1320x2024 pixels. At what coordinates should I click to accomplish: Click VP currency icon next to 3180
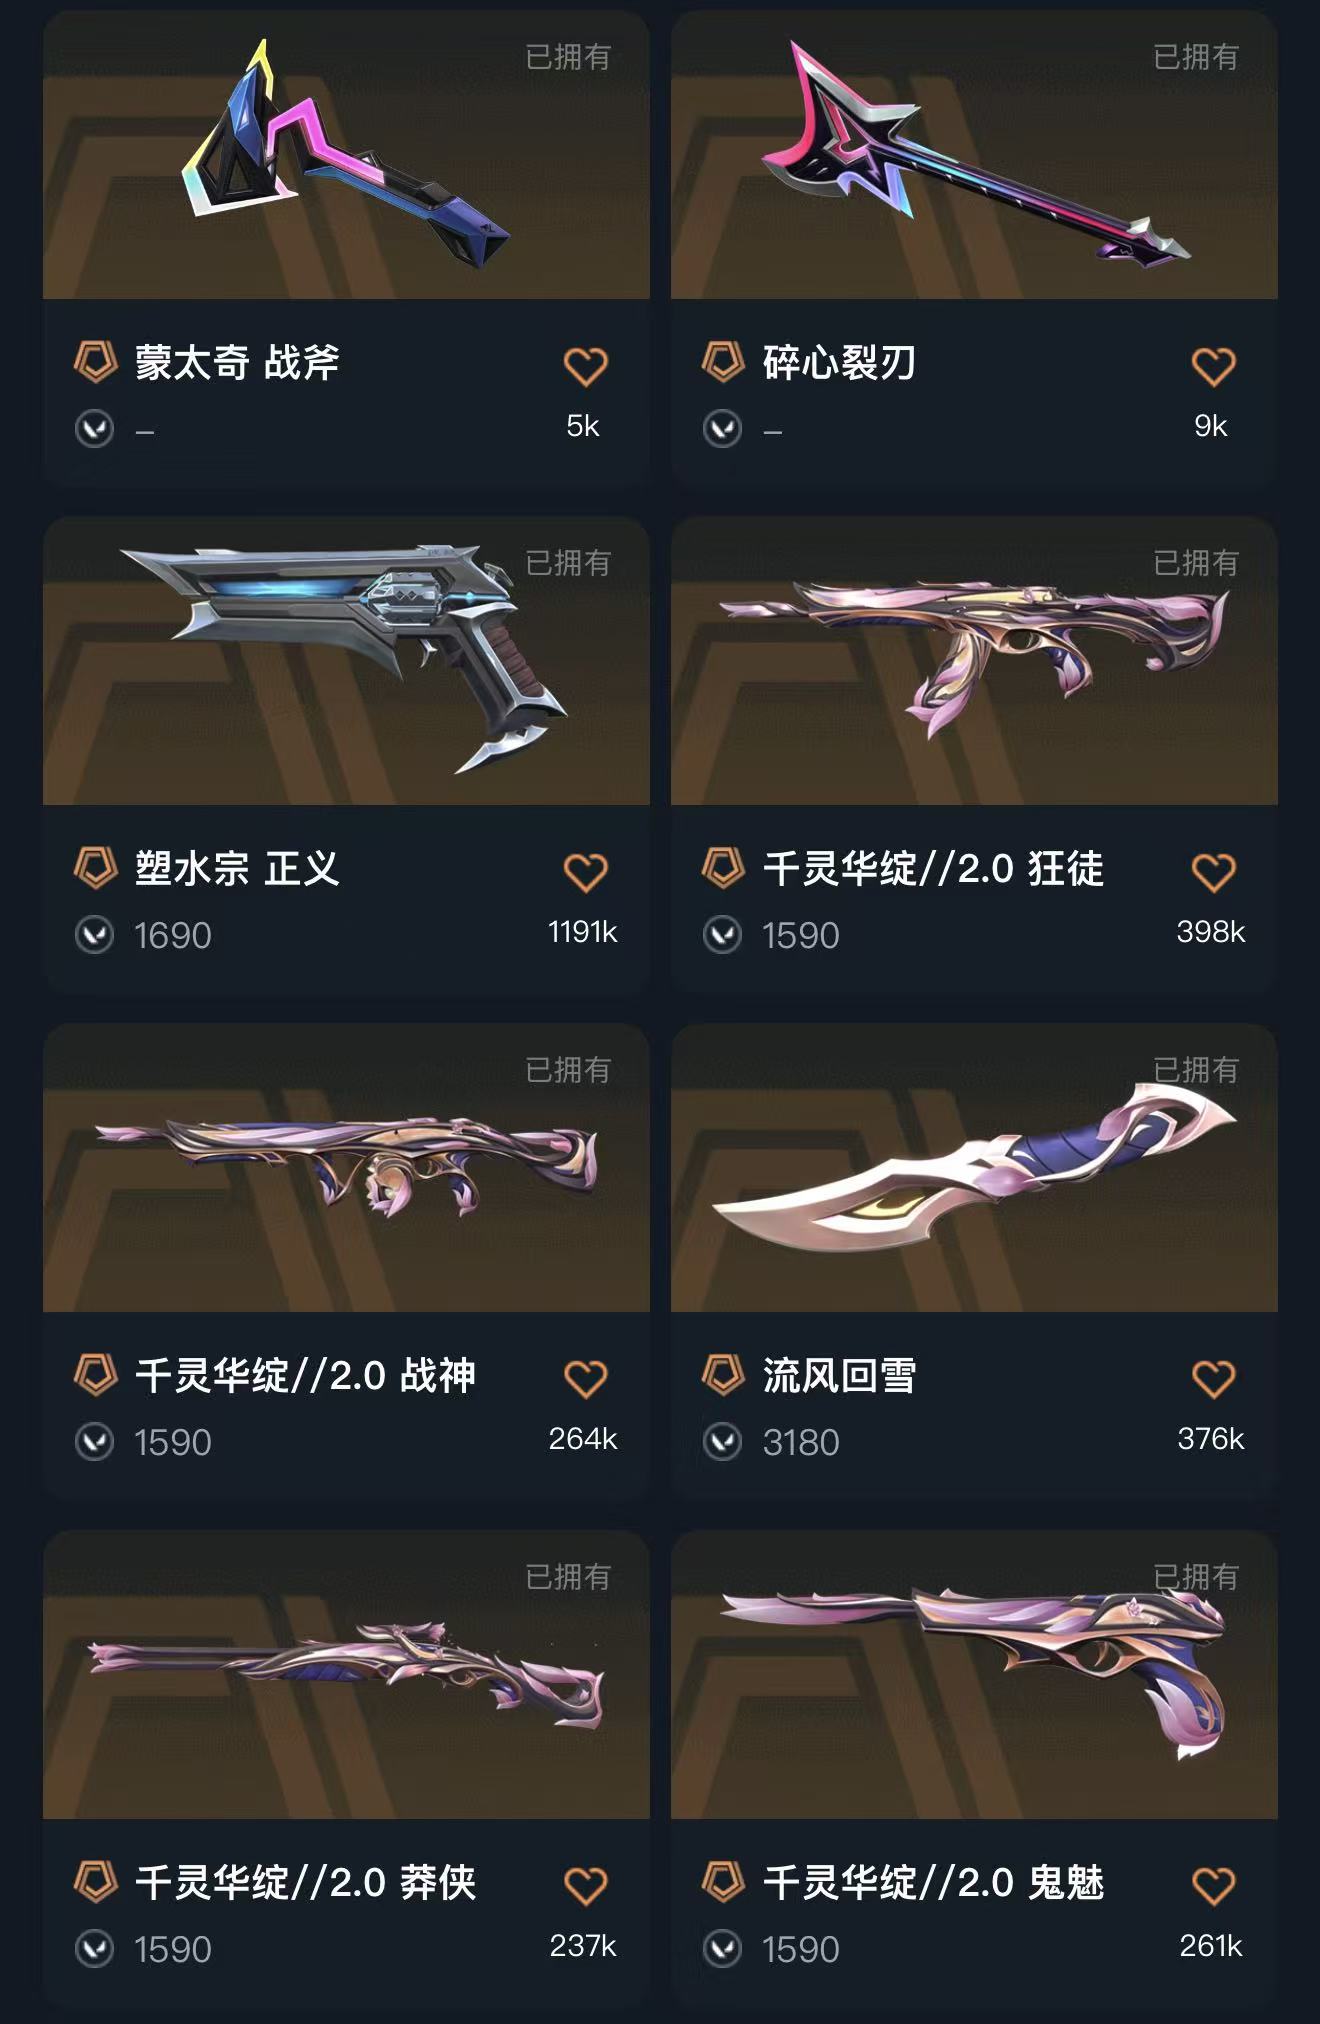point(723,1442)
